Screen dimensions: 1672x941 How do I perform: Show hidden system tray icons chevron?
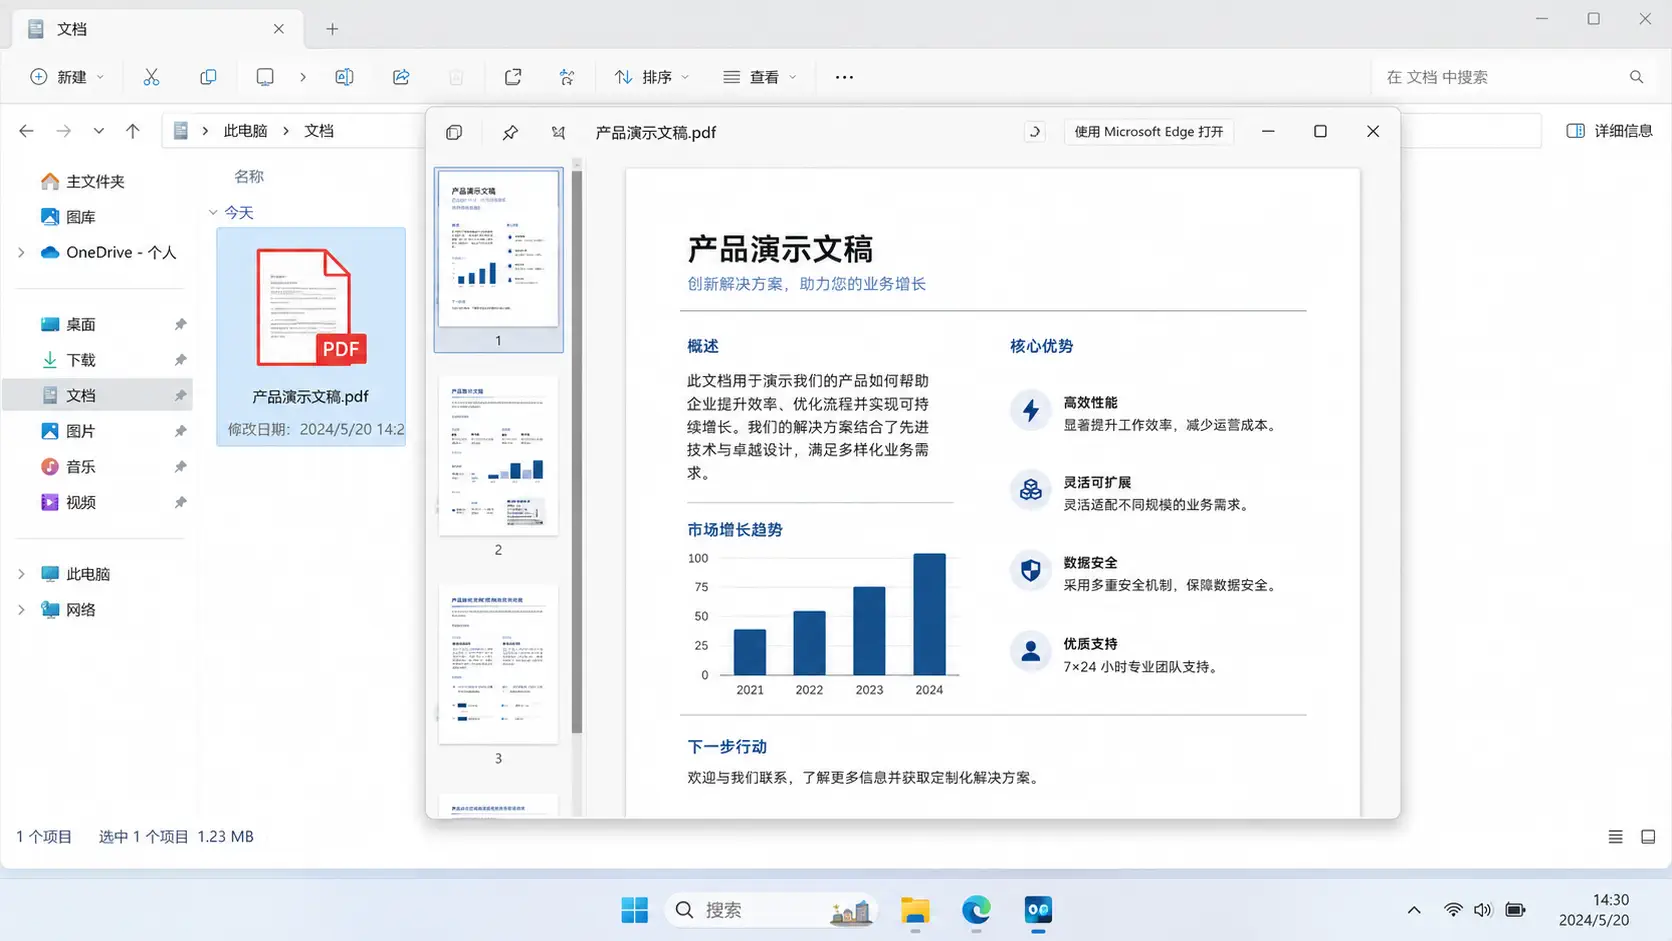(1414, 910)
